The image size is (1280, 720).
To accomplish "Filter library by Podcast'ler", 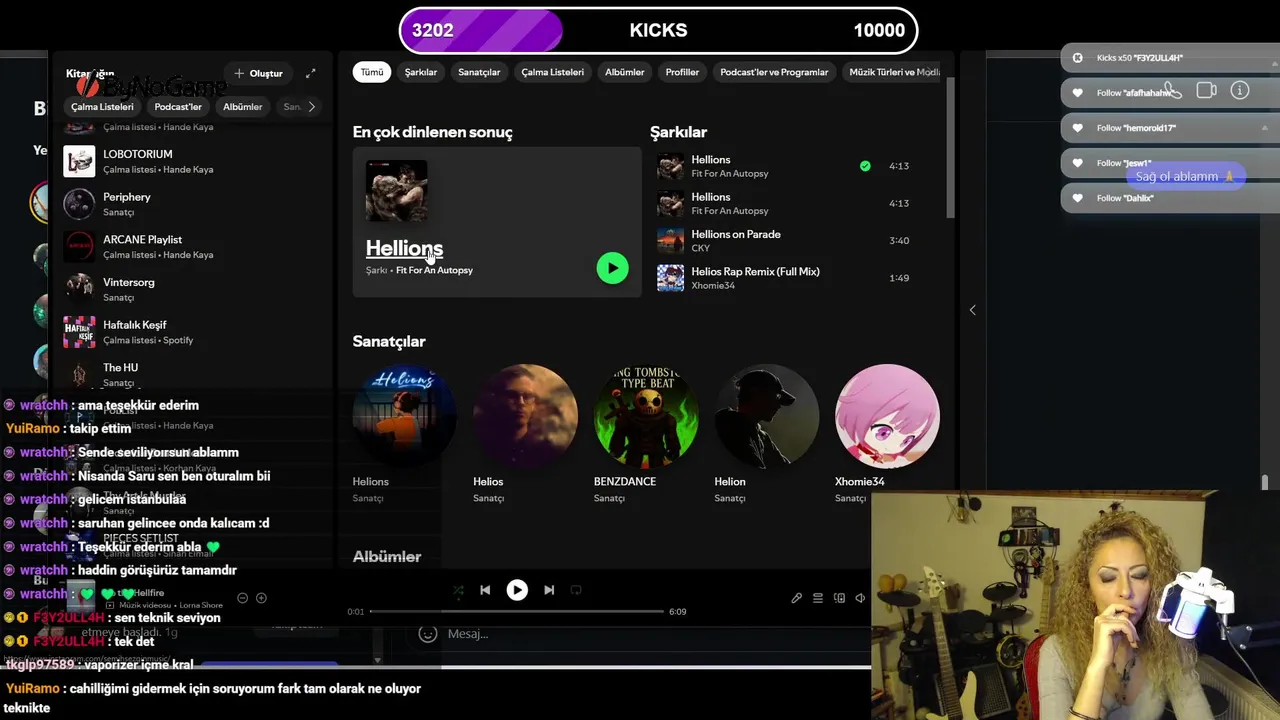I will pyautogui.click(x=178, y=106).
